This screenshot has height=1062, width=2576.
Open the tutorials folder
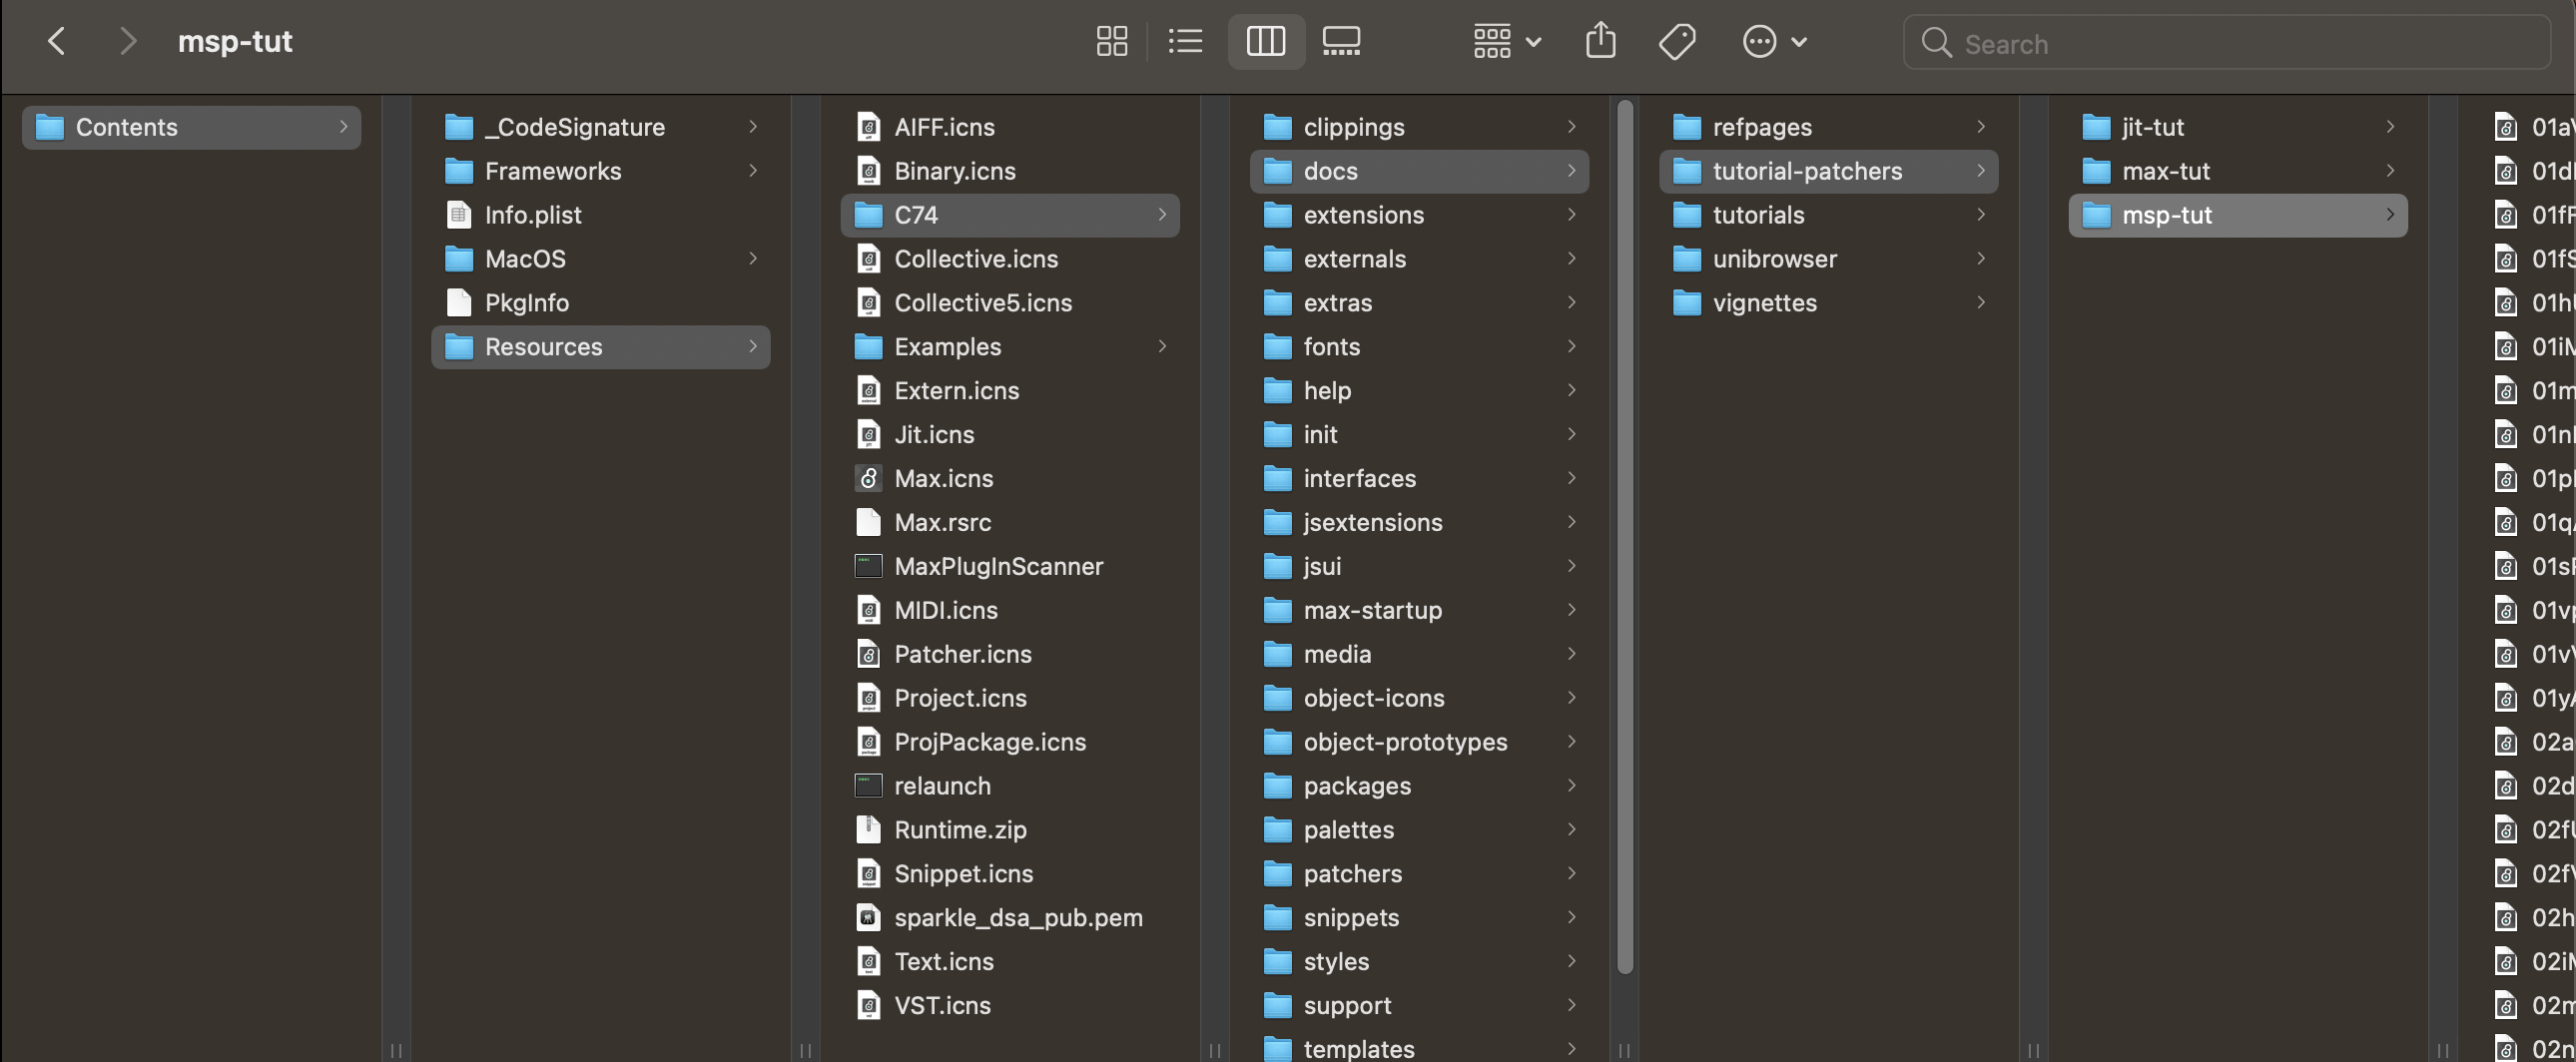pyautogui.click(x=1829, y=215)
